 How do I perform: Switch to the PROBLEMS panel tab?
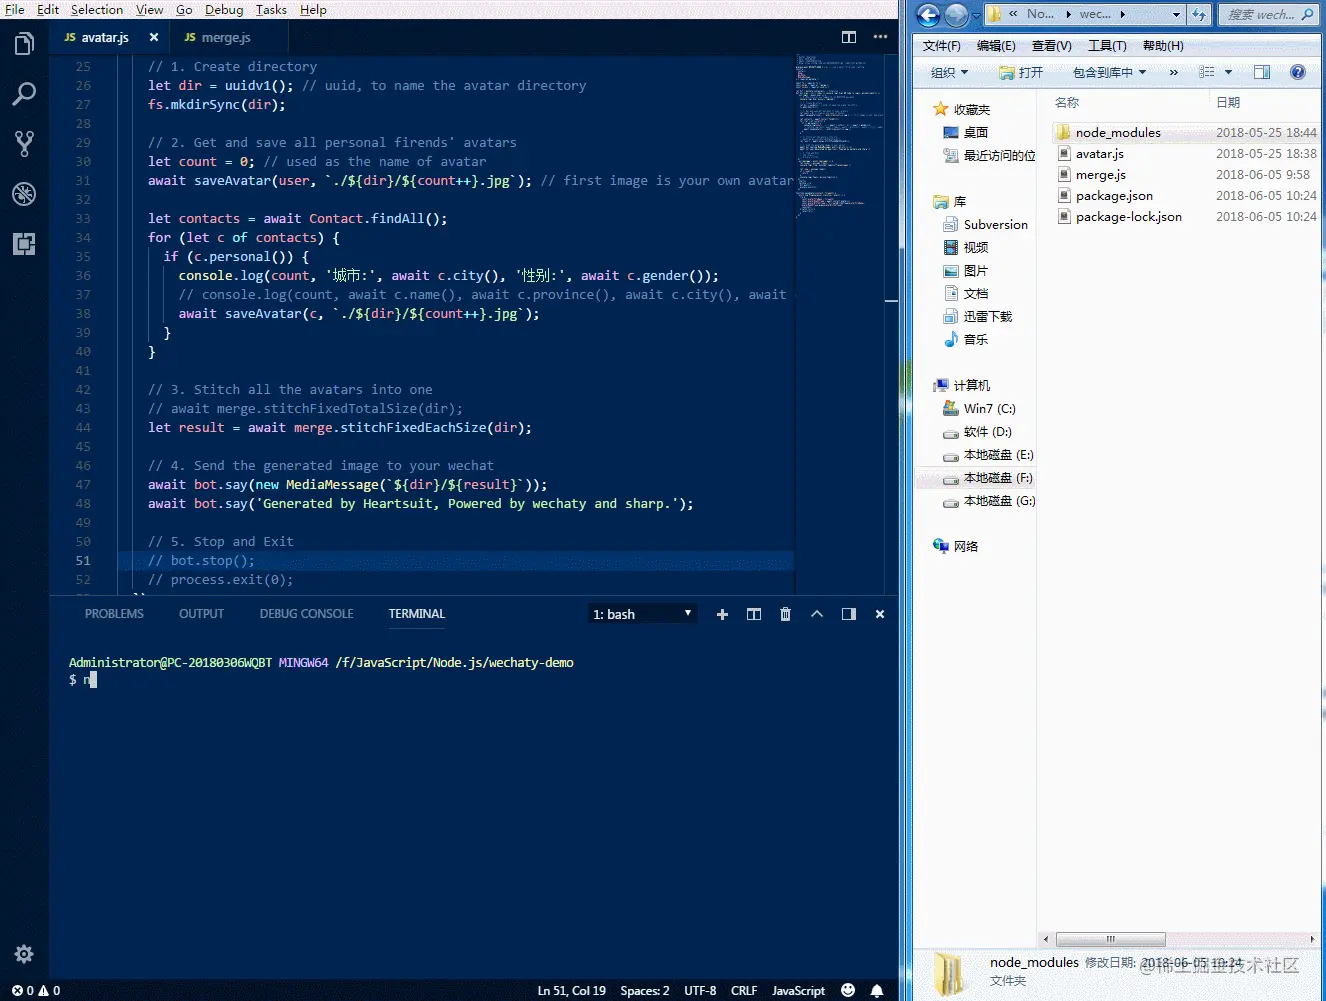[114, 614]
